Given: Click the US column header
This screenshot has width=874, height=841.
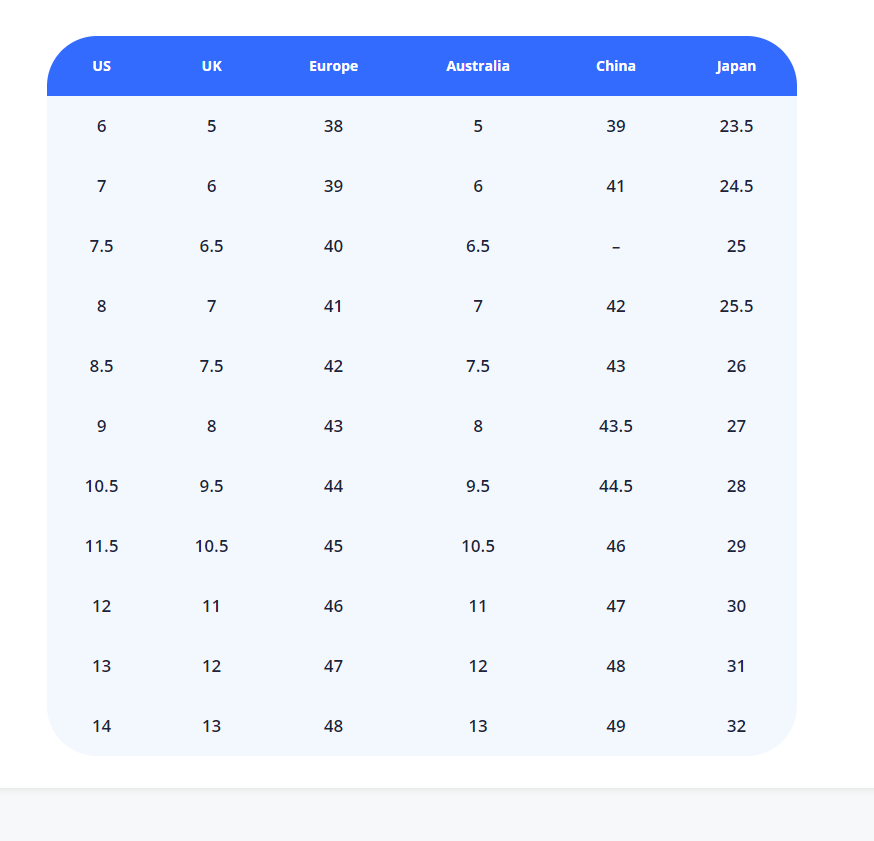Looking at the screenshot, I should point(101,66).
